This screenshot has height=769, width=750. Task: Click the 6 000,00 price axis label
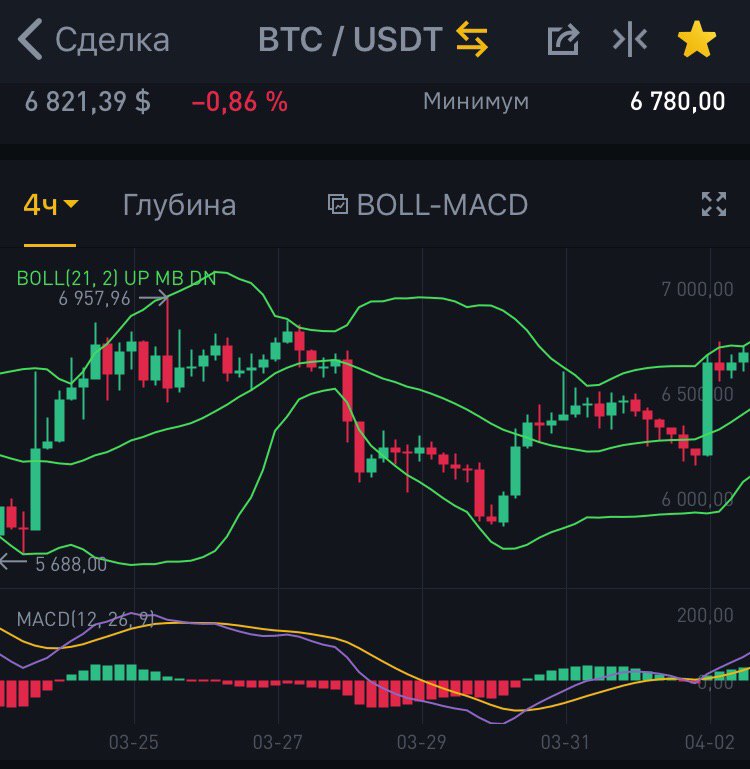(x=698, y=499)
